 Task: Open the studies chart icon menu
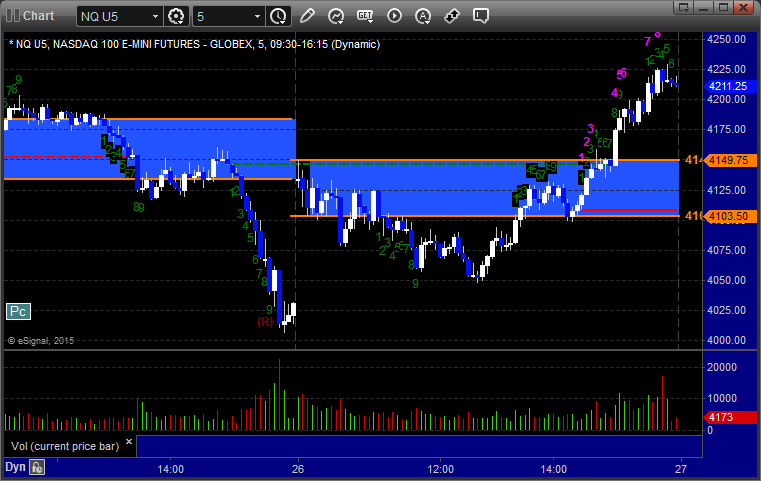click(x=336, y=16)
